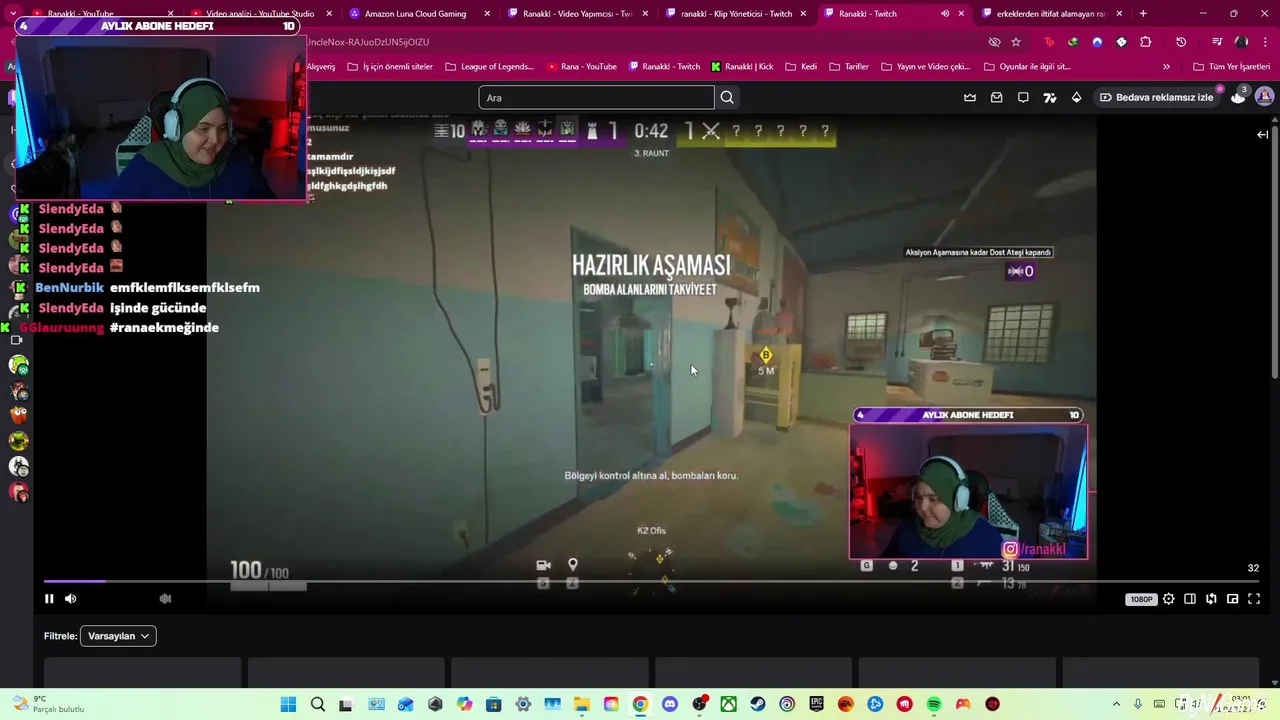Focus the Twitch Ara search field
Viewport: 1280px width, 720px height.
(x=596, y=97)
